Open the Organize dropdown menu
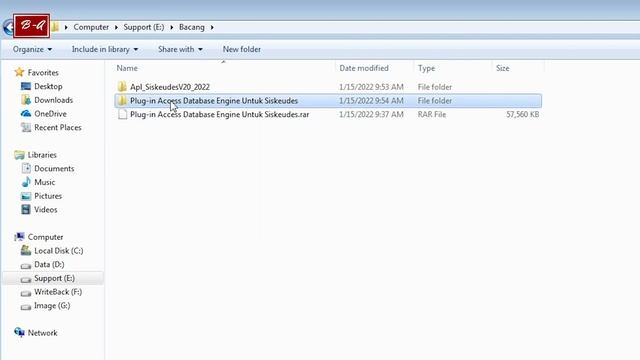 pos(32,49)
